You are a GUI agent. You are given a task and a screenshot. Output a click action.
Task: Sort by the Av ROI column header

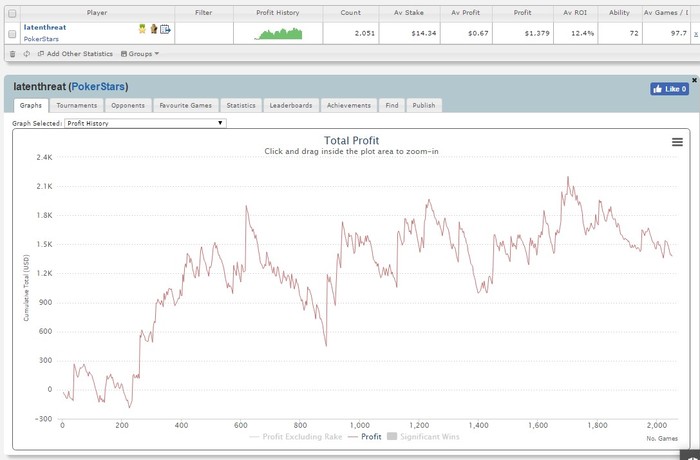[575, 13]
